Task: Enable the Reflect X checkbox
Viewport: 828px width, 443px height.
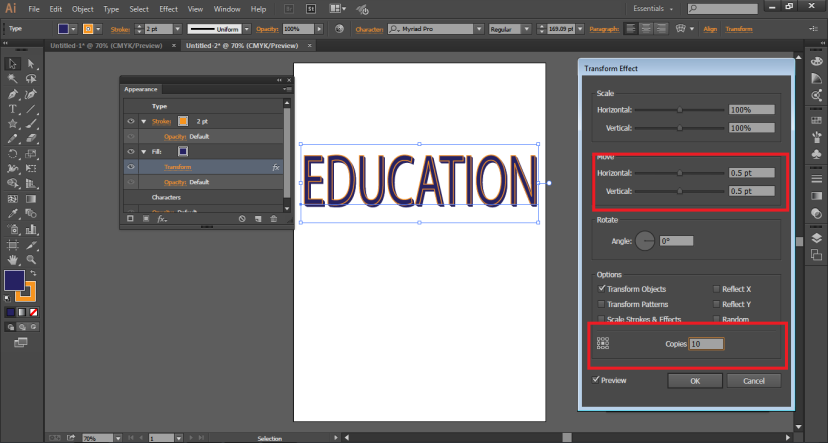Action: 716,289
